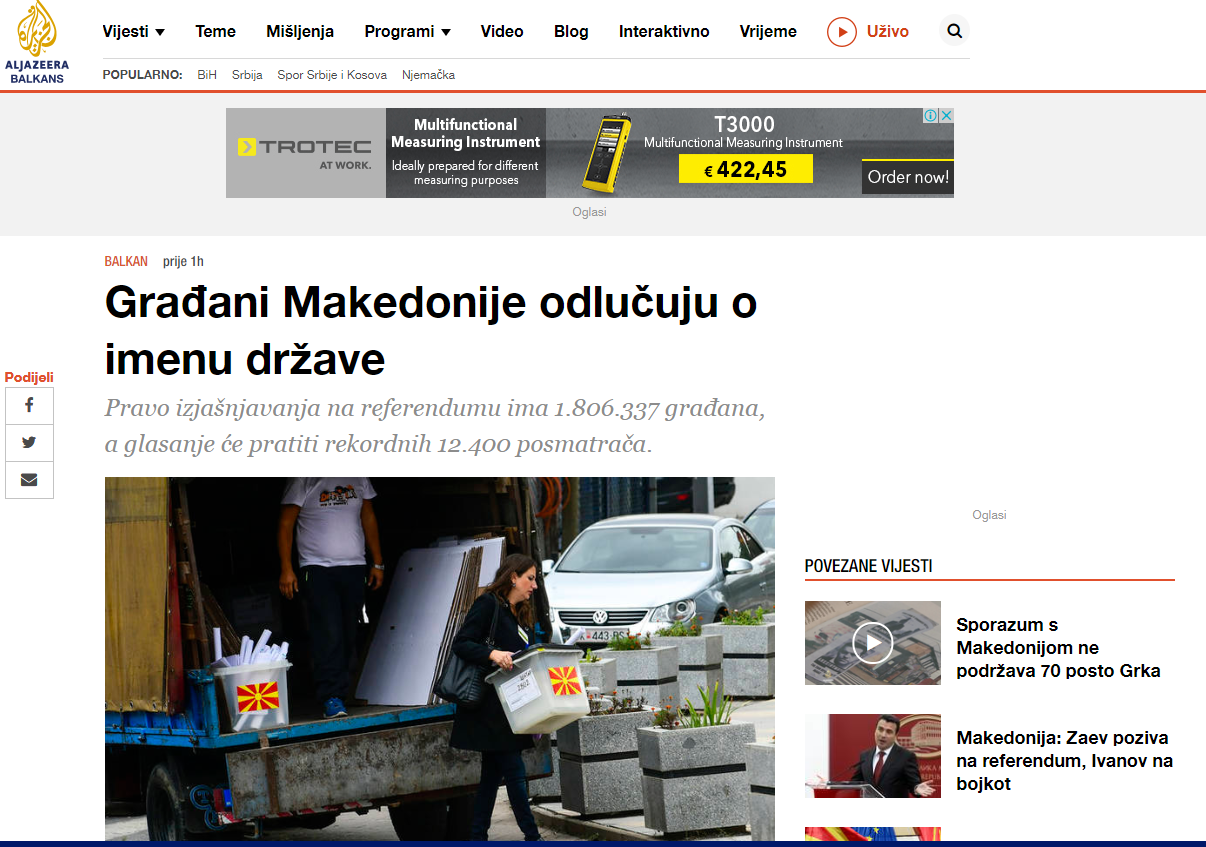This screenshot has height=847, width=1206.
Task: Open the Video section
Action: 502,31
